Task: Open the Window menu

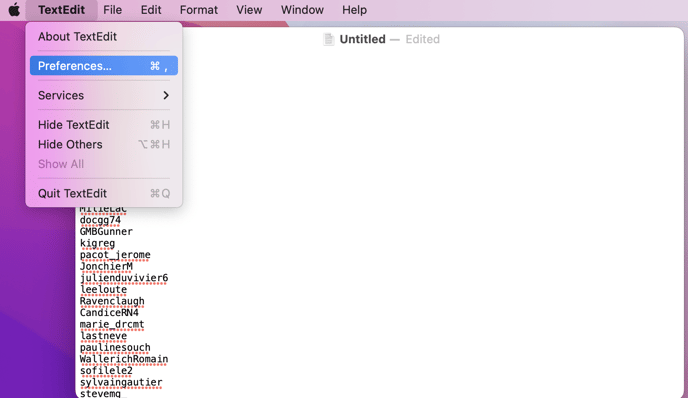Action: (302, 10)
